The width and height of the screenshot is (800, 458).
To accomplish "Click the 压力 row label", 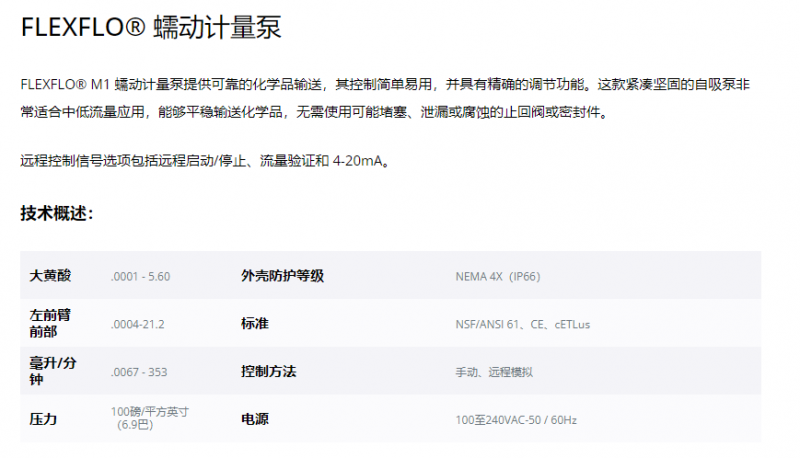I will (x=43, y=419).
